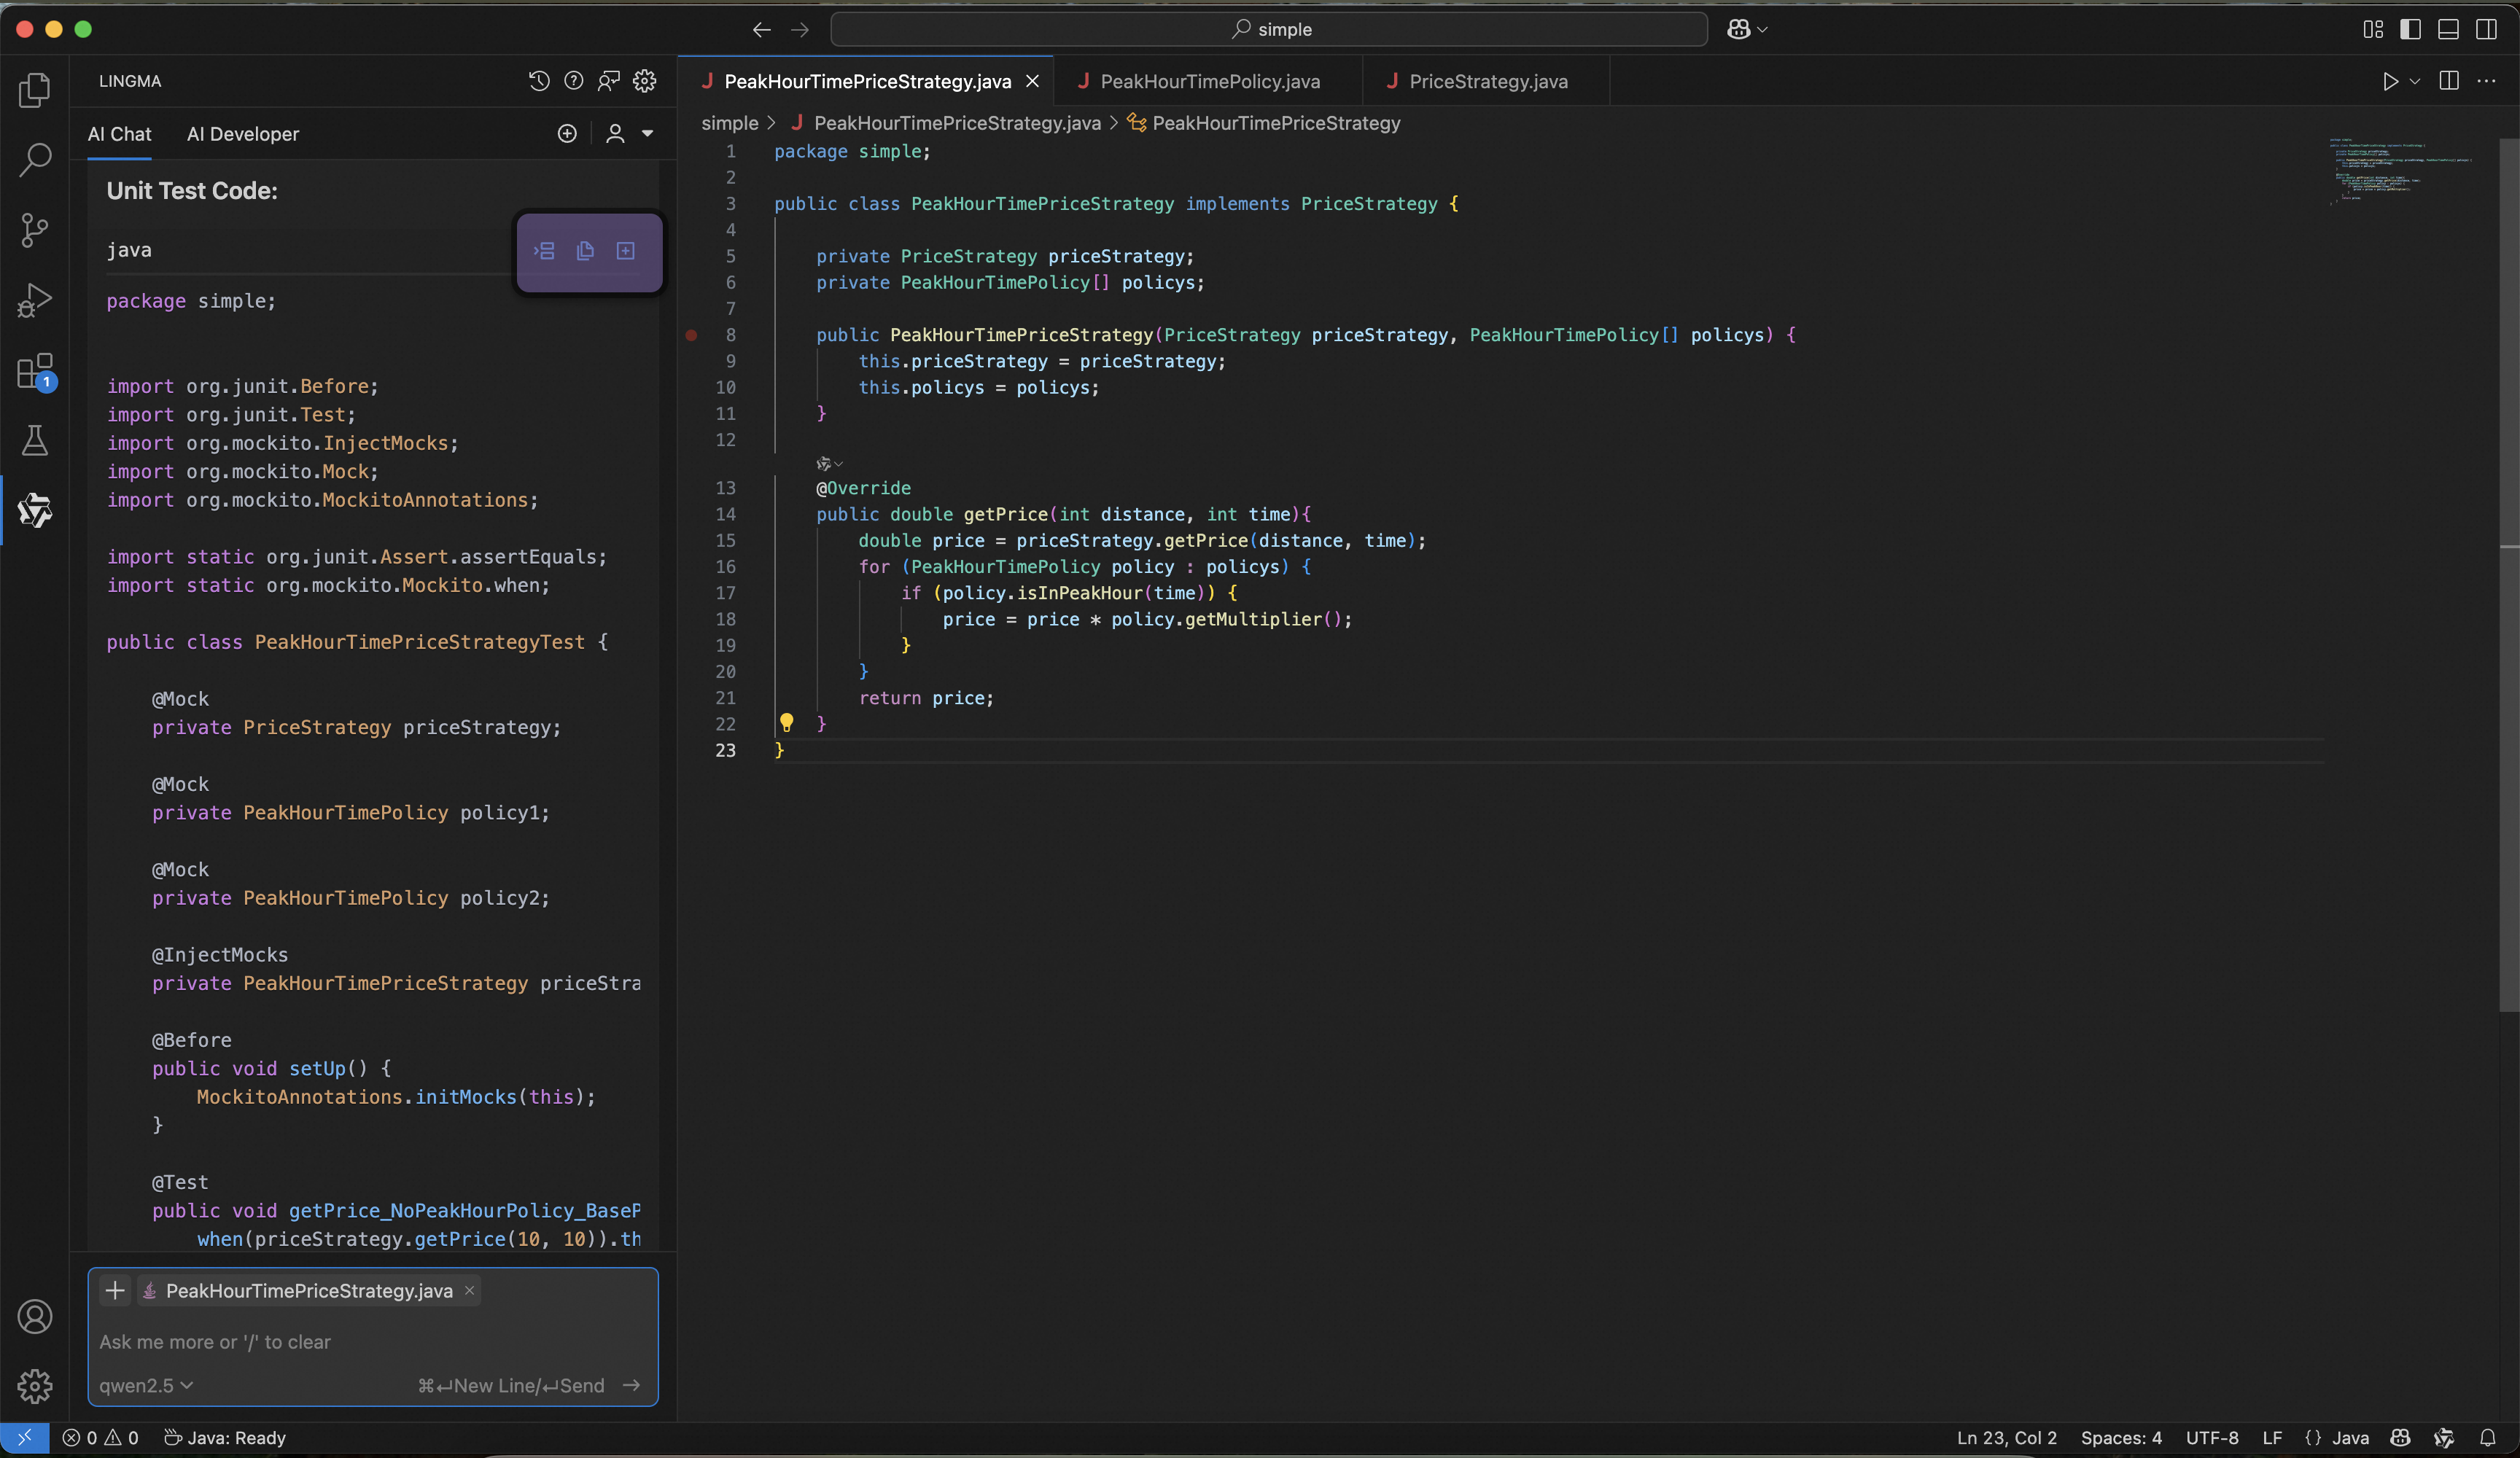Toggle the primary side bar layout button
Screen dimensions: 2520x1458
(2410, 29)
